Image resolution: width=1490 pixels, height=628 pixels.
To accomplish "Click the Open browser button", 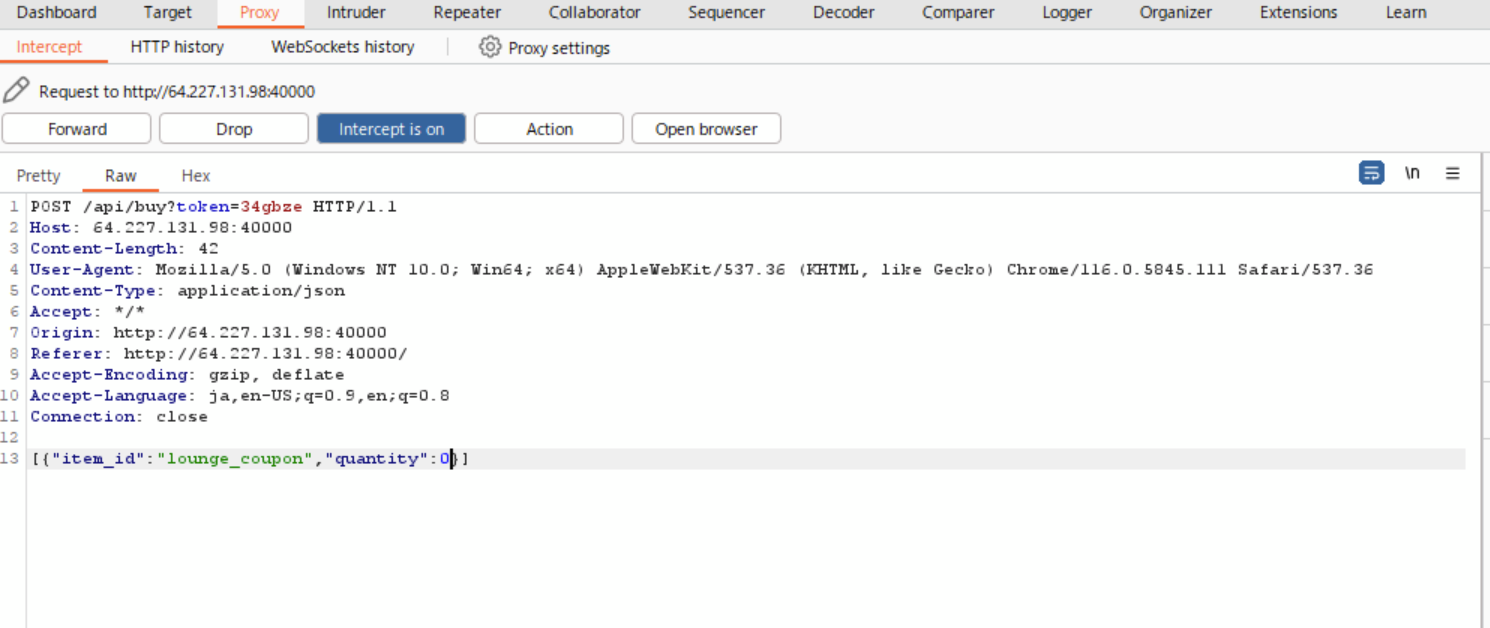I will [706, 129].
